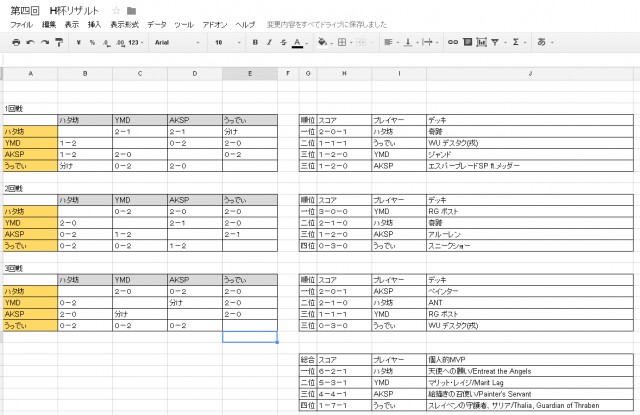Open the 123 number formats dropdown

pos(136,42)
